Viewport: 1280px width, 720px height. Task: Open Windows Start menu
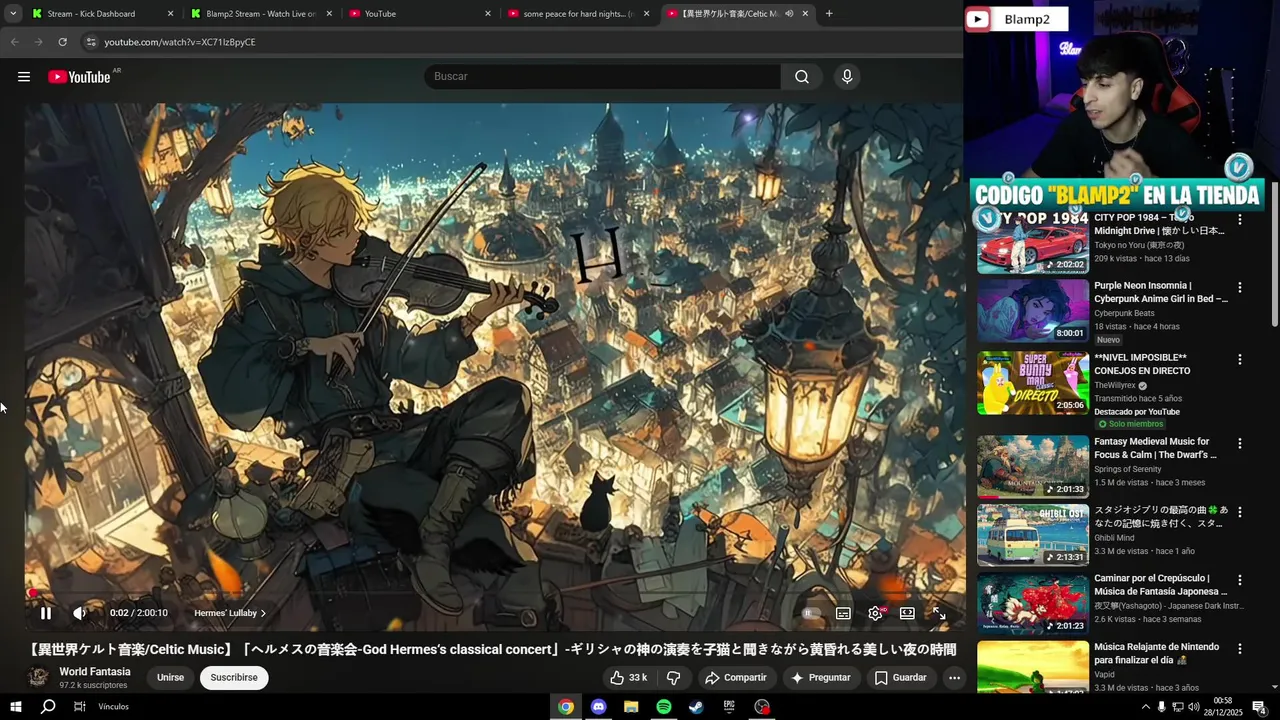15,707
